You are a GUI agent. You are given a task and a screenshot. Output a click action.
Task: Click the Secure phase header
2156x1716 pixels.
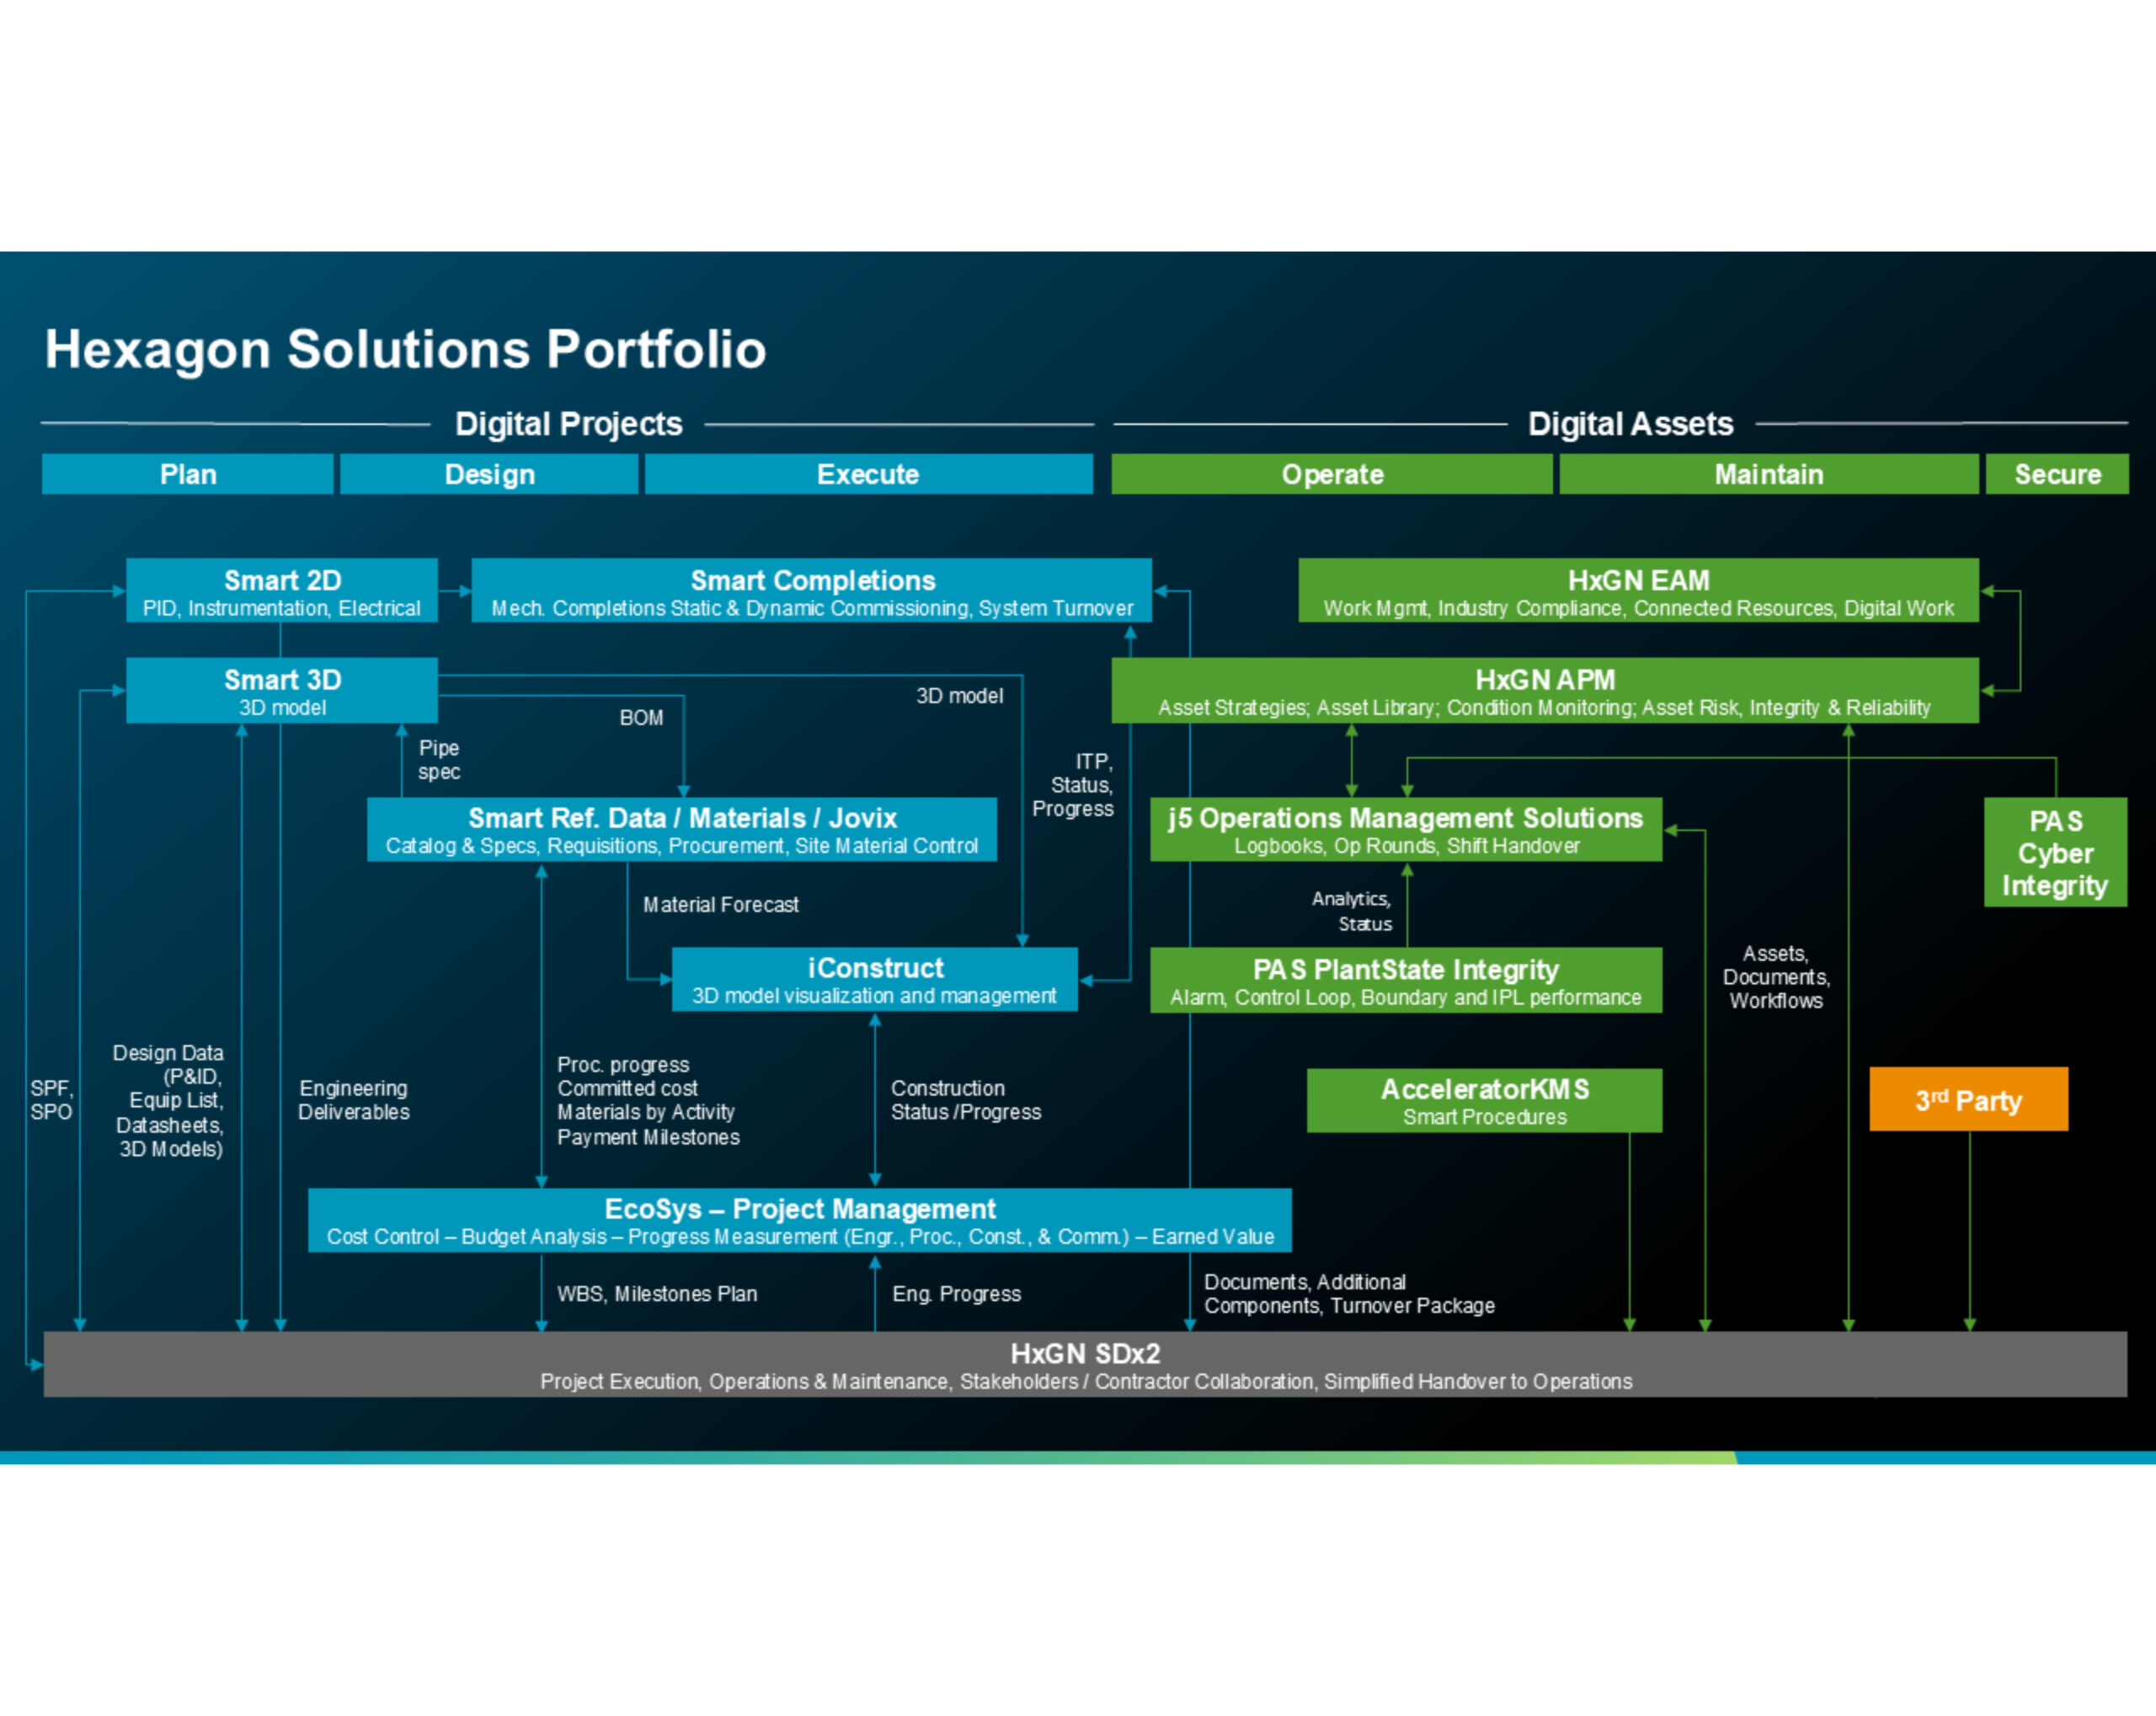[x=2057, y=474]
